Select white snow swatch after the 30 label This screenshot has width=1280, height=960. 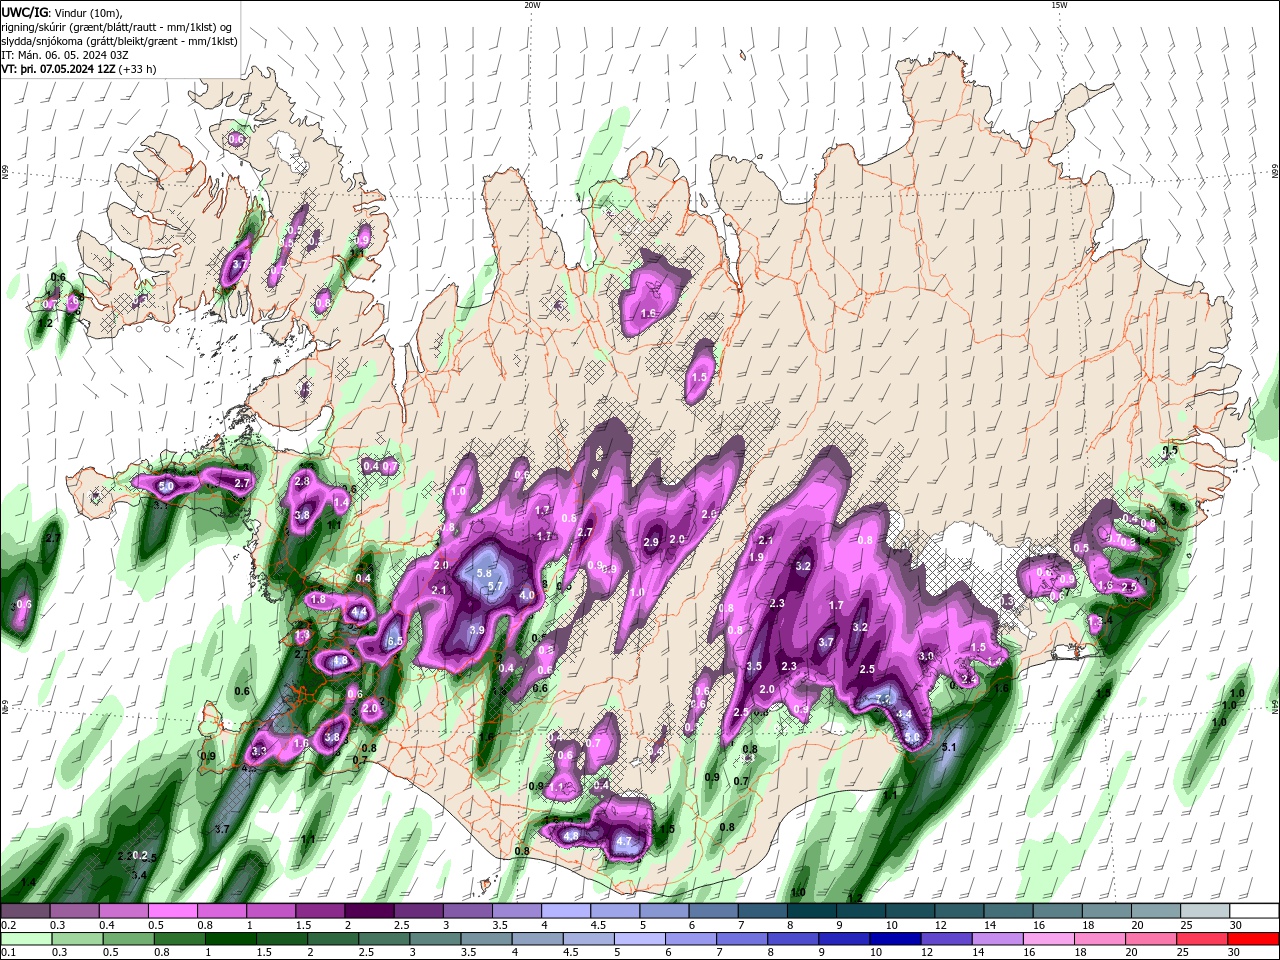click(1255, 911)
